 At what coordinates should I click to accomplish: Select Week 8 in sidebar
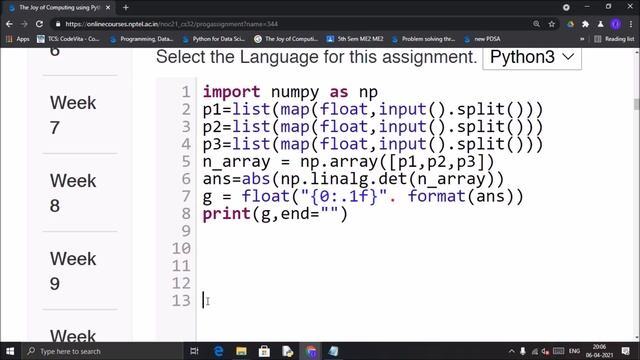(73, 193)
